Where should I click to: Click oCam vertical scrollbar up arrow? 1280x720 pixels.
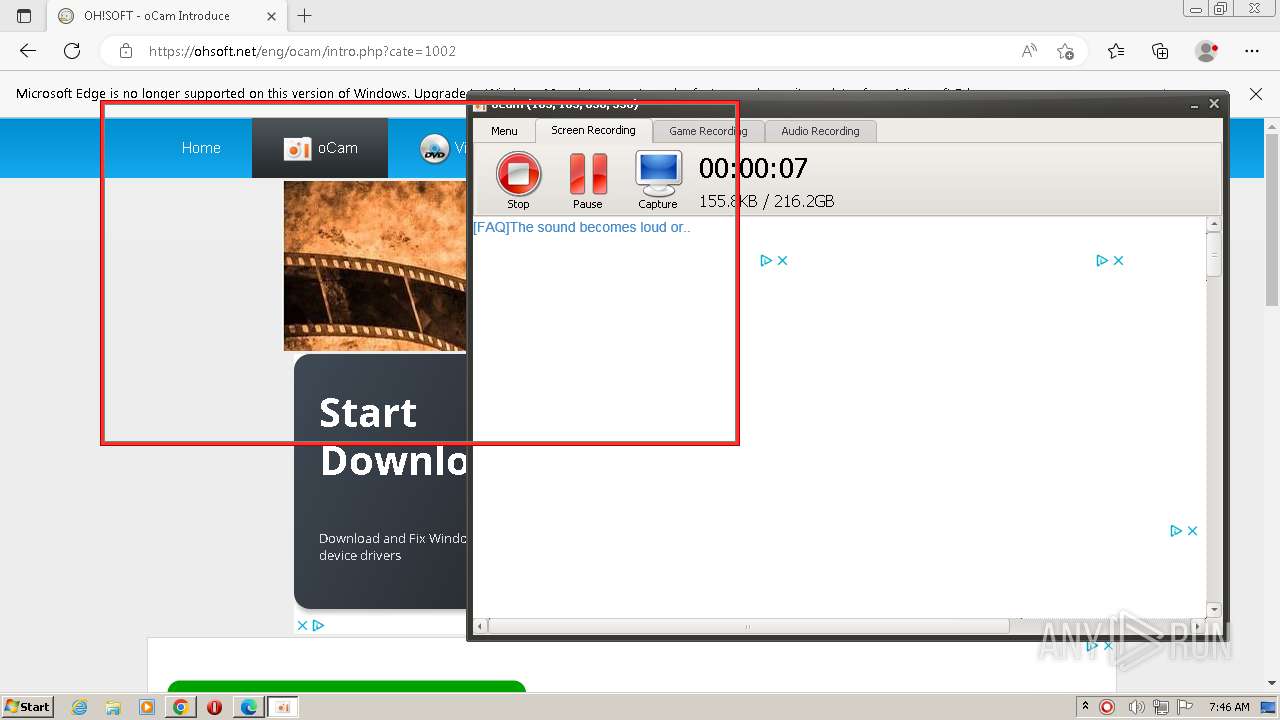point(1214,225)
